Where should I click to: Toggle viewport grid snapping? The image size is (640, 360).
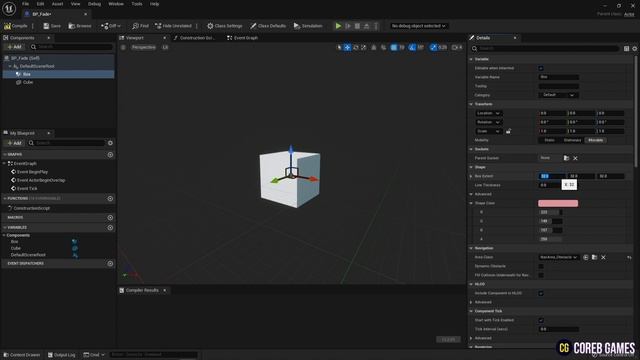click(x=394, y=47)
